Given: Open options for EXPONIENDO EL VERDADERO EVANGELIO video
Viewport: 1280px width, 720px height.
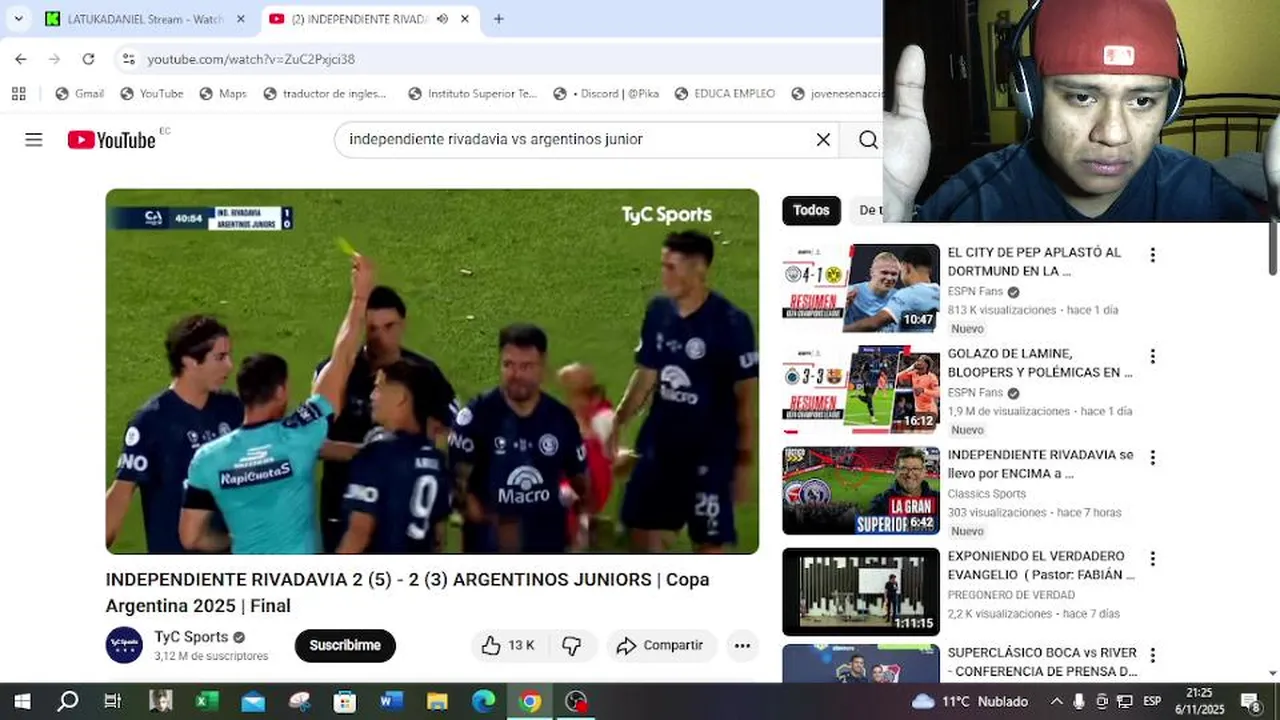Looking at the screenshot, I should pyautogui.click(x=1152, y=558).
